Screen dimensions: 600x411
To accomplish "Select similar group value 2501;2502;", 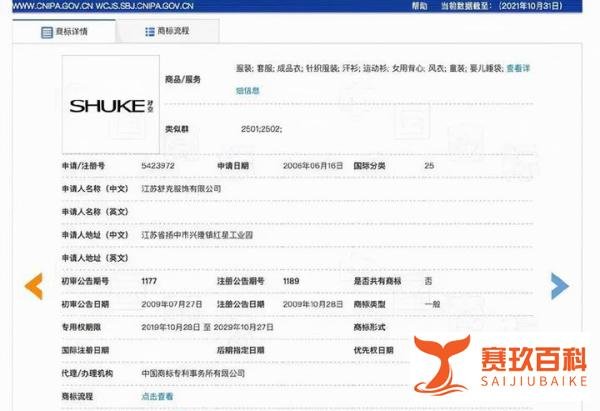I will pyautogui.click(x=261, y=129).
